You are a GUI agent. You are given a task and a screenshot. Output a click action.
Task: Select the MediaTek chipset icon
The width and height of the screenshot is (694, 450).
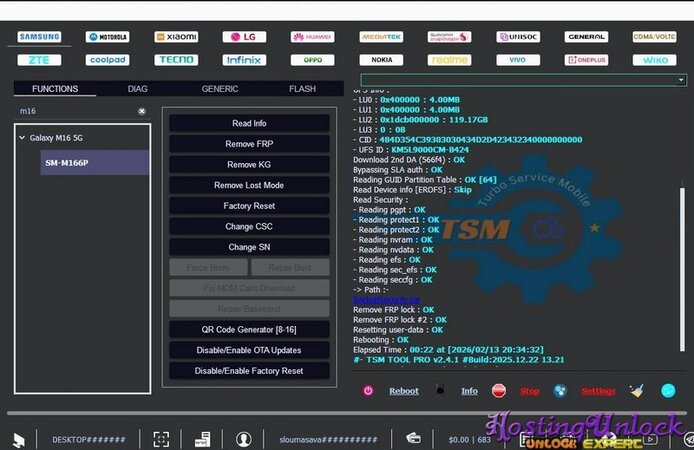[x=381, y=37]
